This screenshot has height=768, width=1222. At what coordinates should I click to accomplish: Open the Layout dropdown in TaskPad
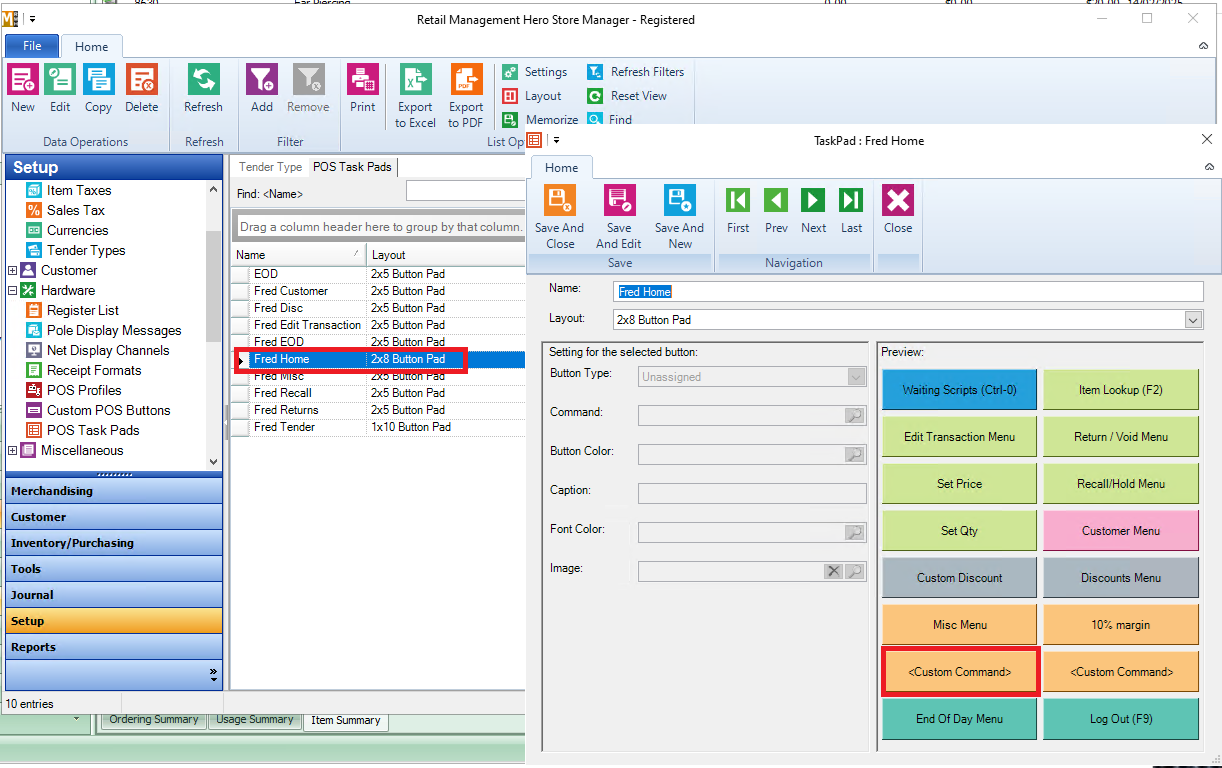(x=1193, y=320)
